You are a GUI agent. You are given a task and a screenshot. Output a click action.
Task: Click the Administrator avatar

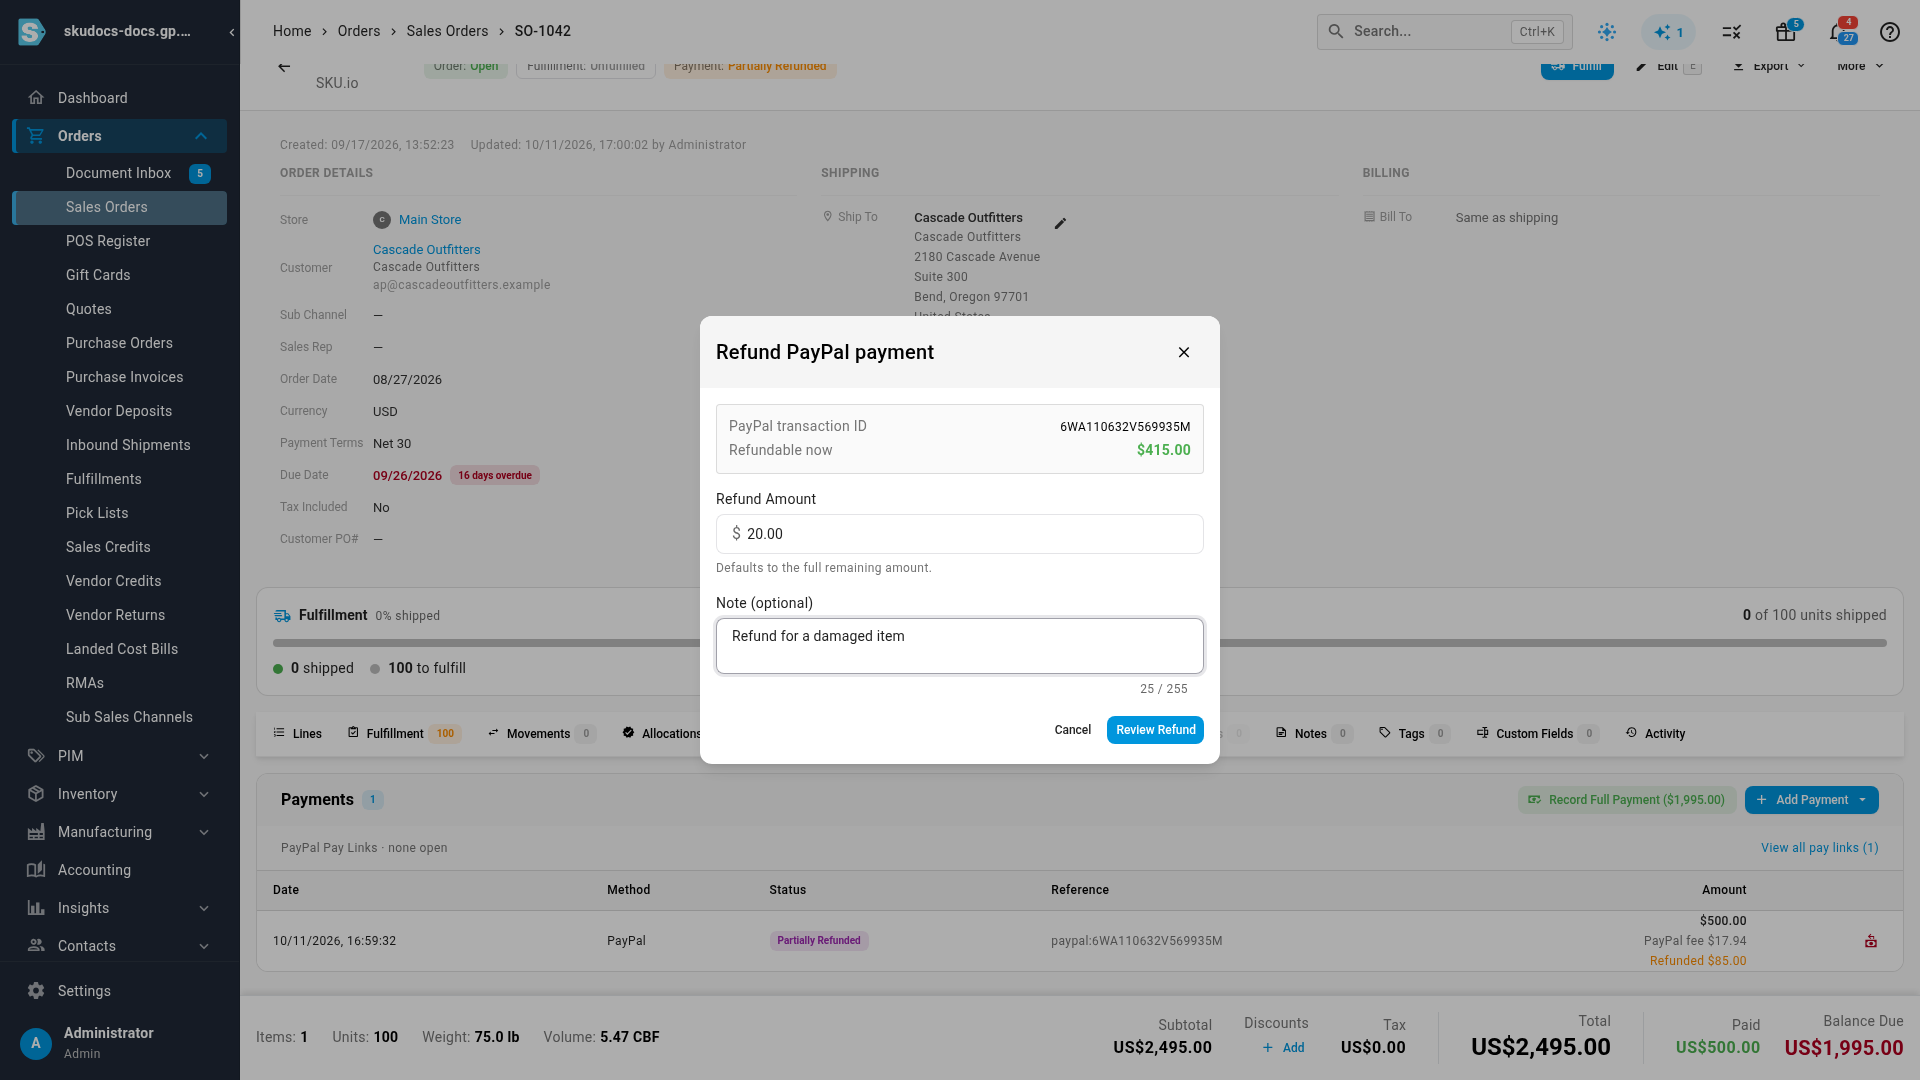click(36, 1043)
